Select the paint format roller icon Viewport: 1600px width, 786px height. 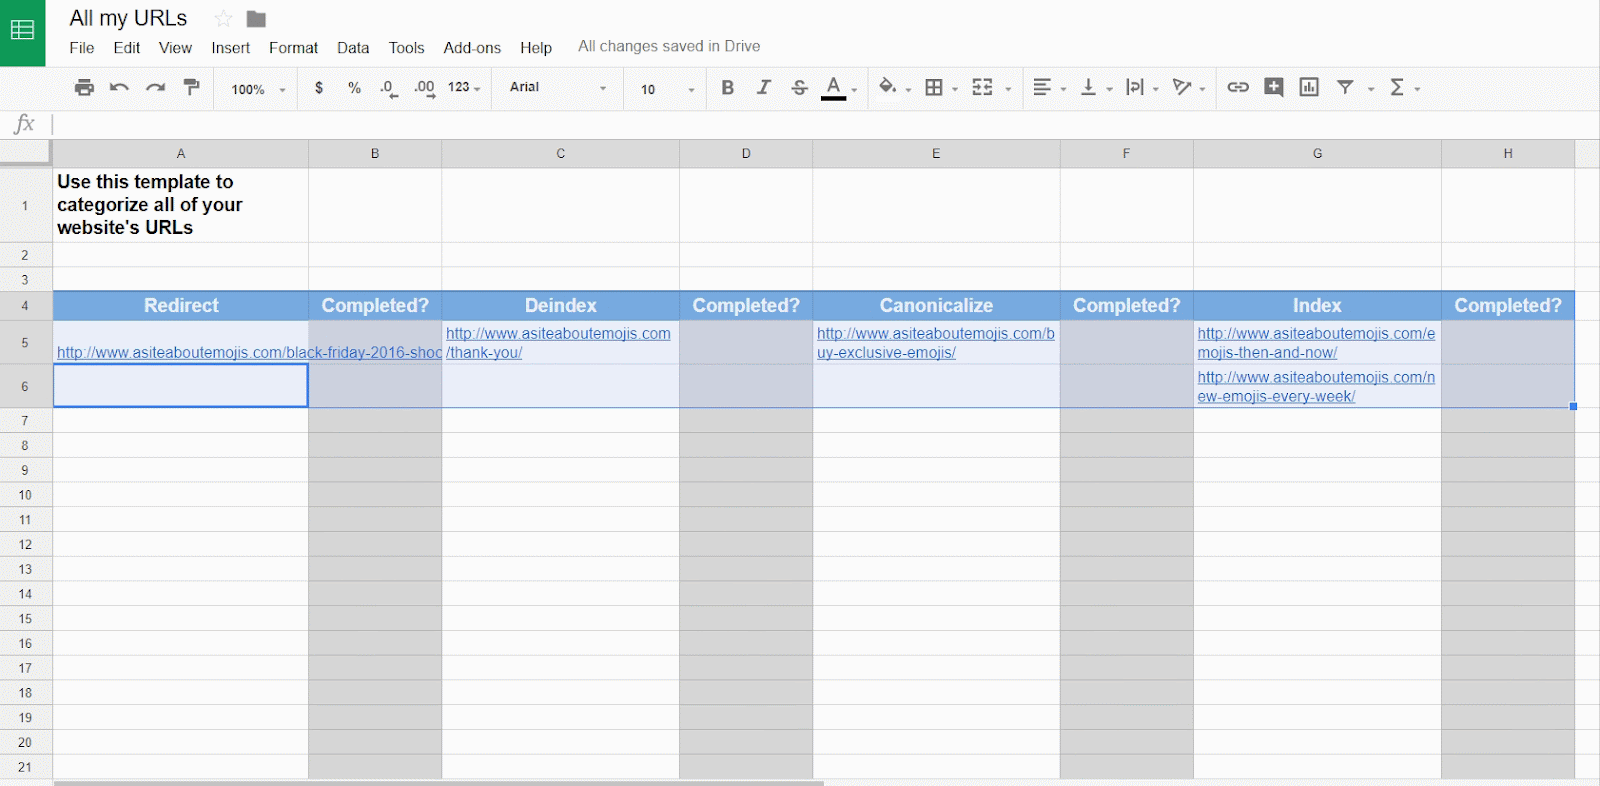(x=192, y=88)
